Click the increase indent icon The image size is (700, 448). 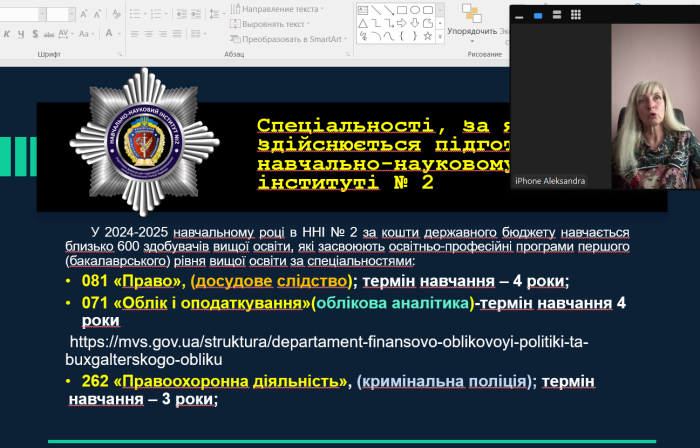tap(196, 14)
